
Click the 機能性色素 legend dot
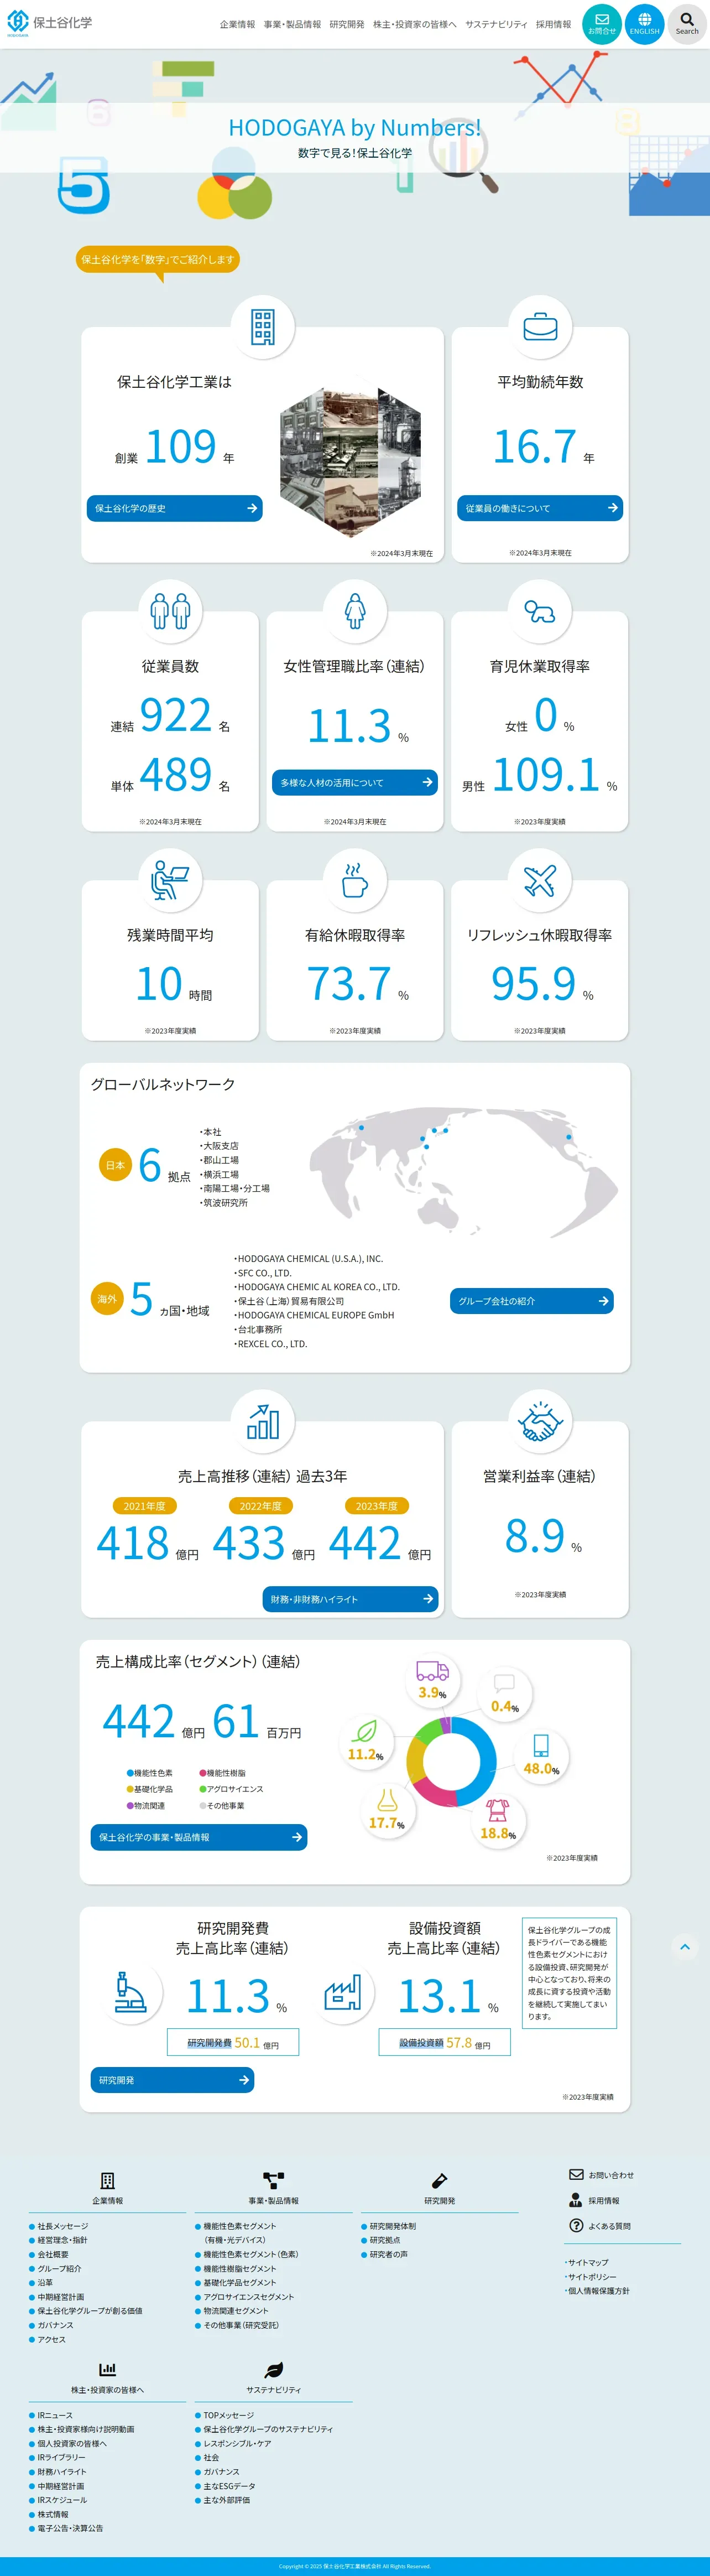point(130,1773)
